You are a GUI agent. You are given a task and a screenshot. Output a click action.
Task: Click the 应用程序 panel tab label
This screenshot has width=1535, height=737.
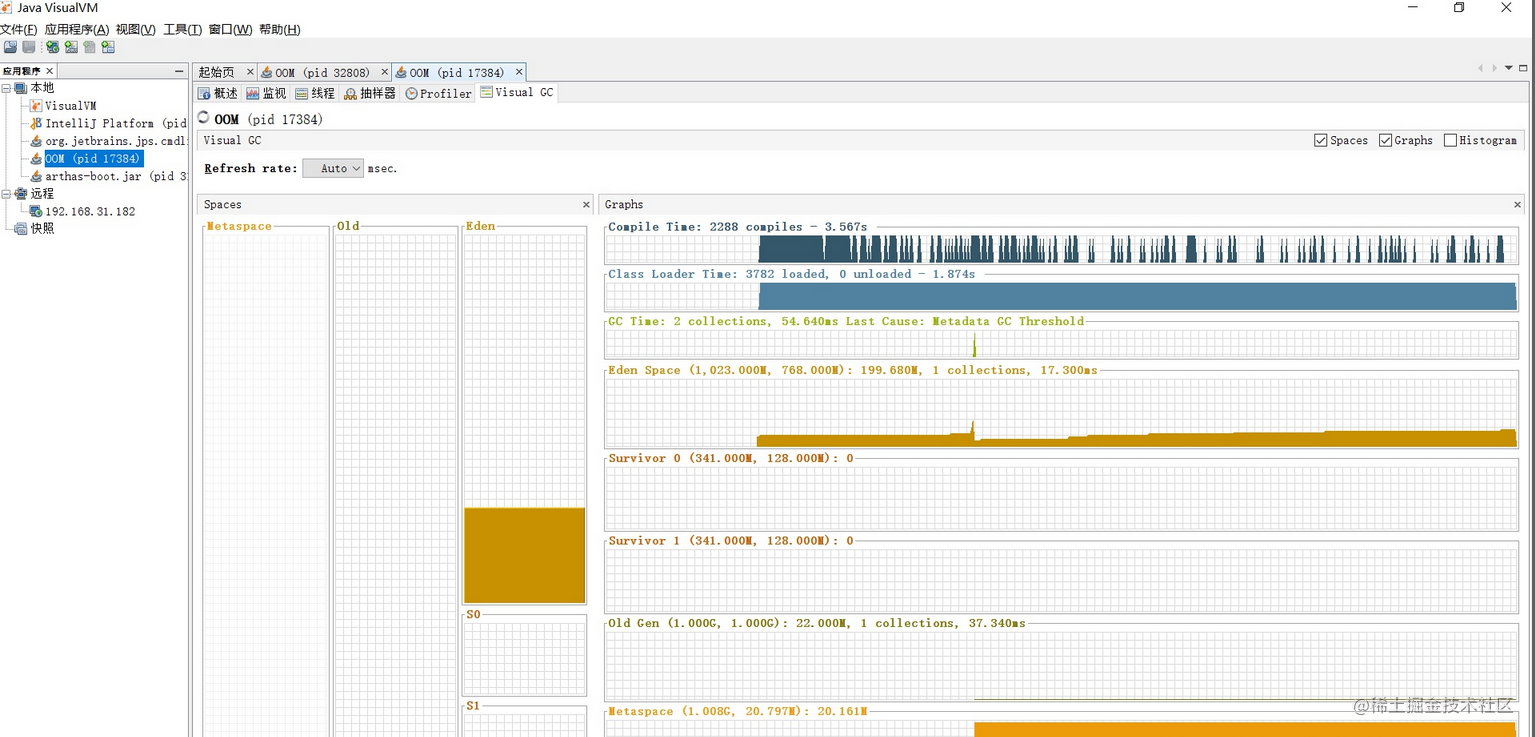21,71
